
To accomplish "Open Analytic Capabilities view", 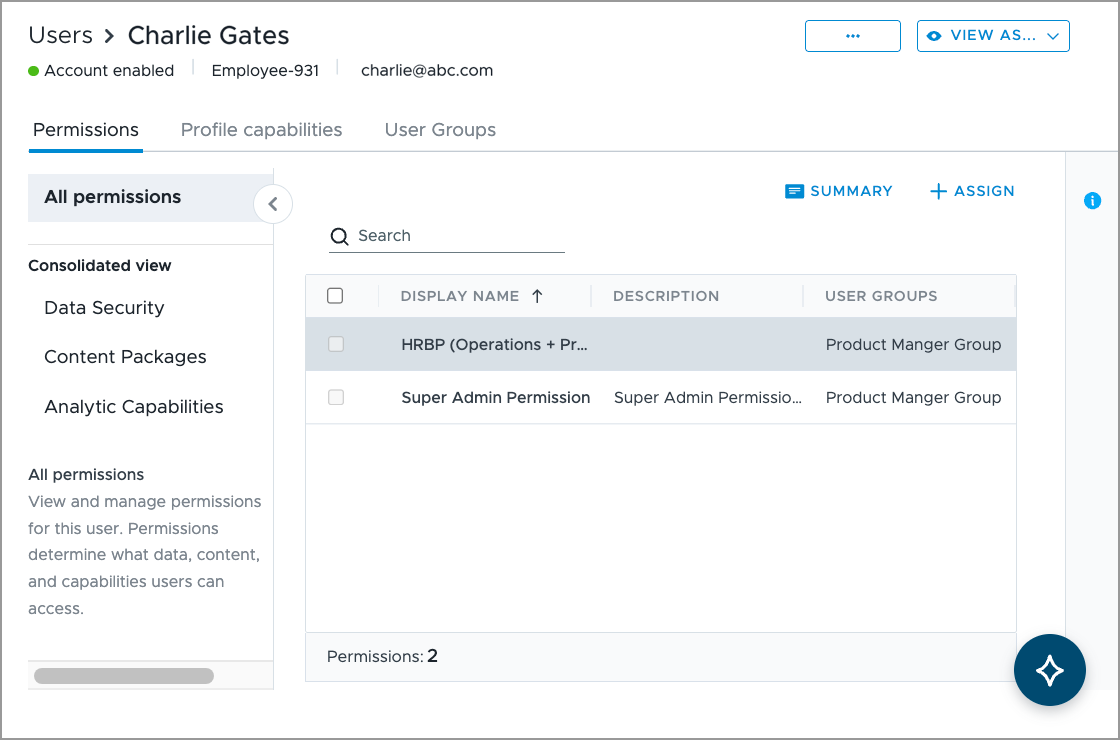I will 134,407.
